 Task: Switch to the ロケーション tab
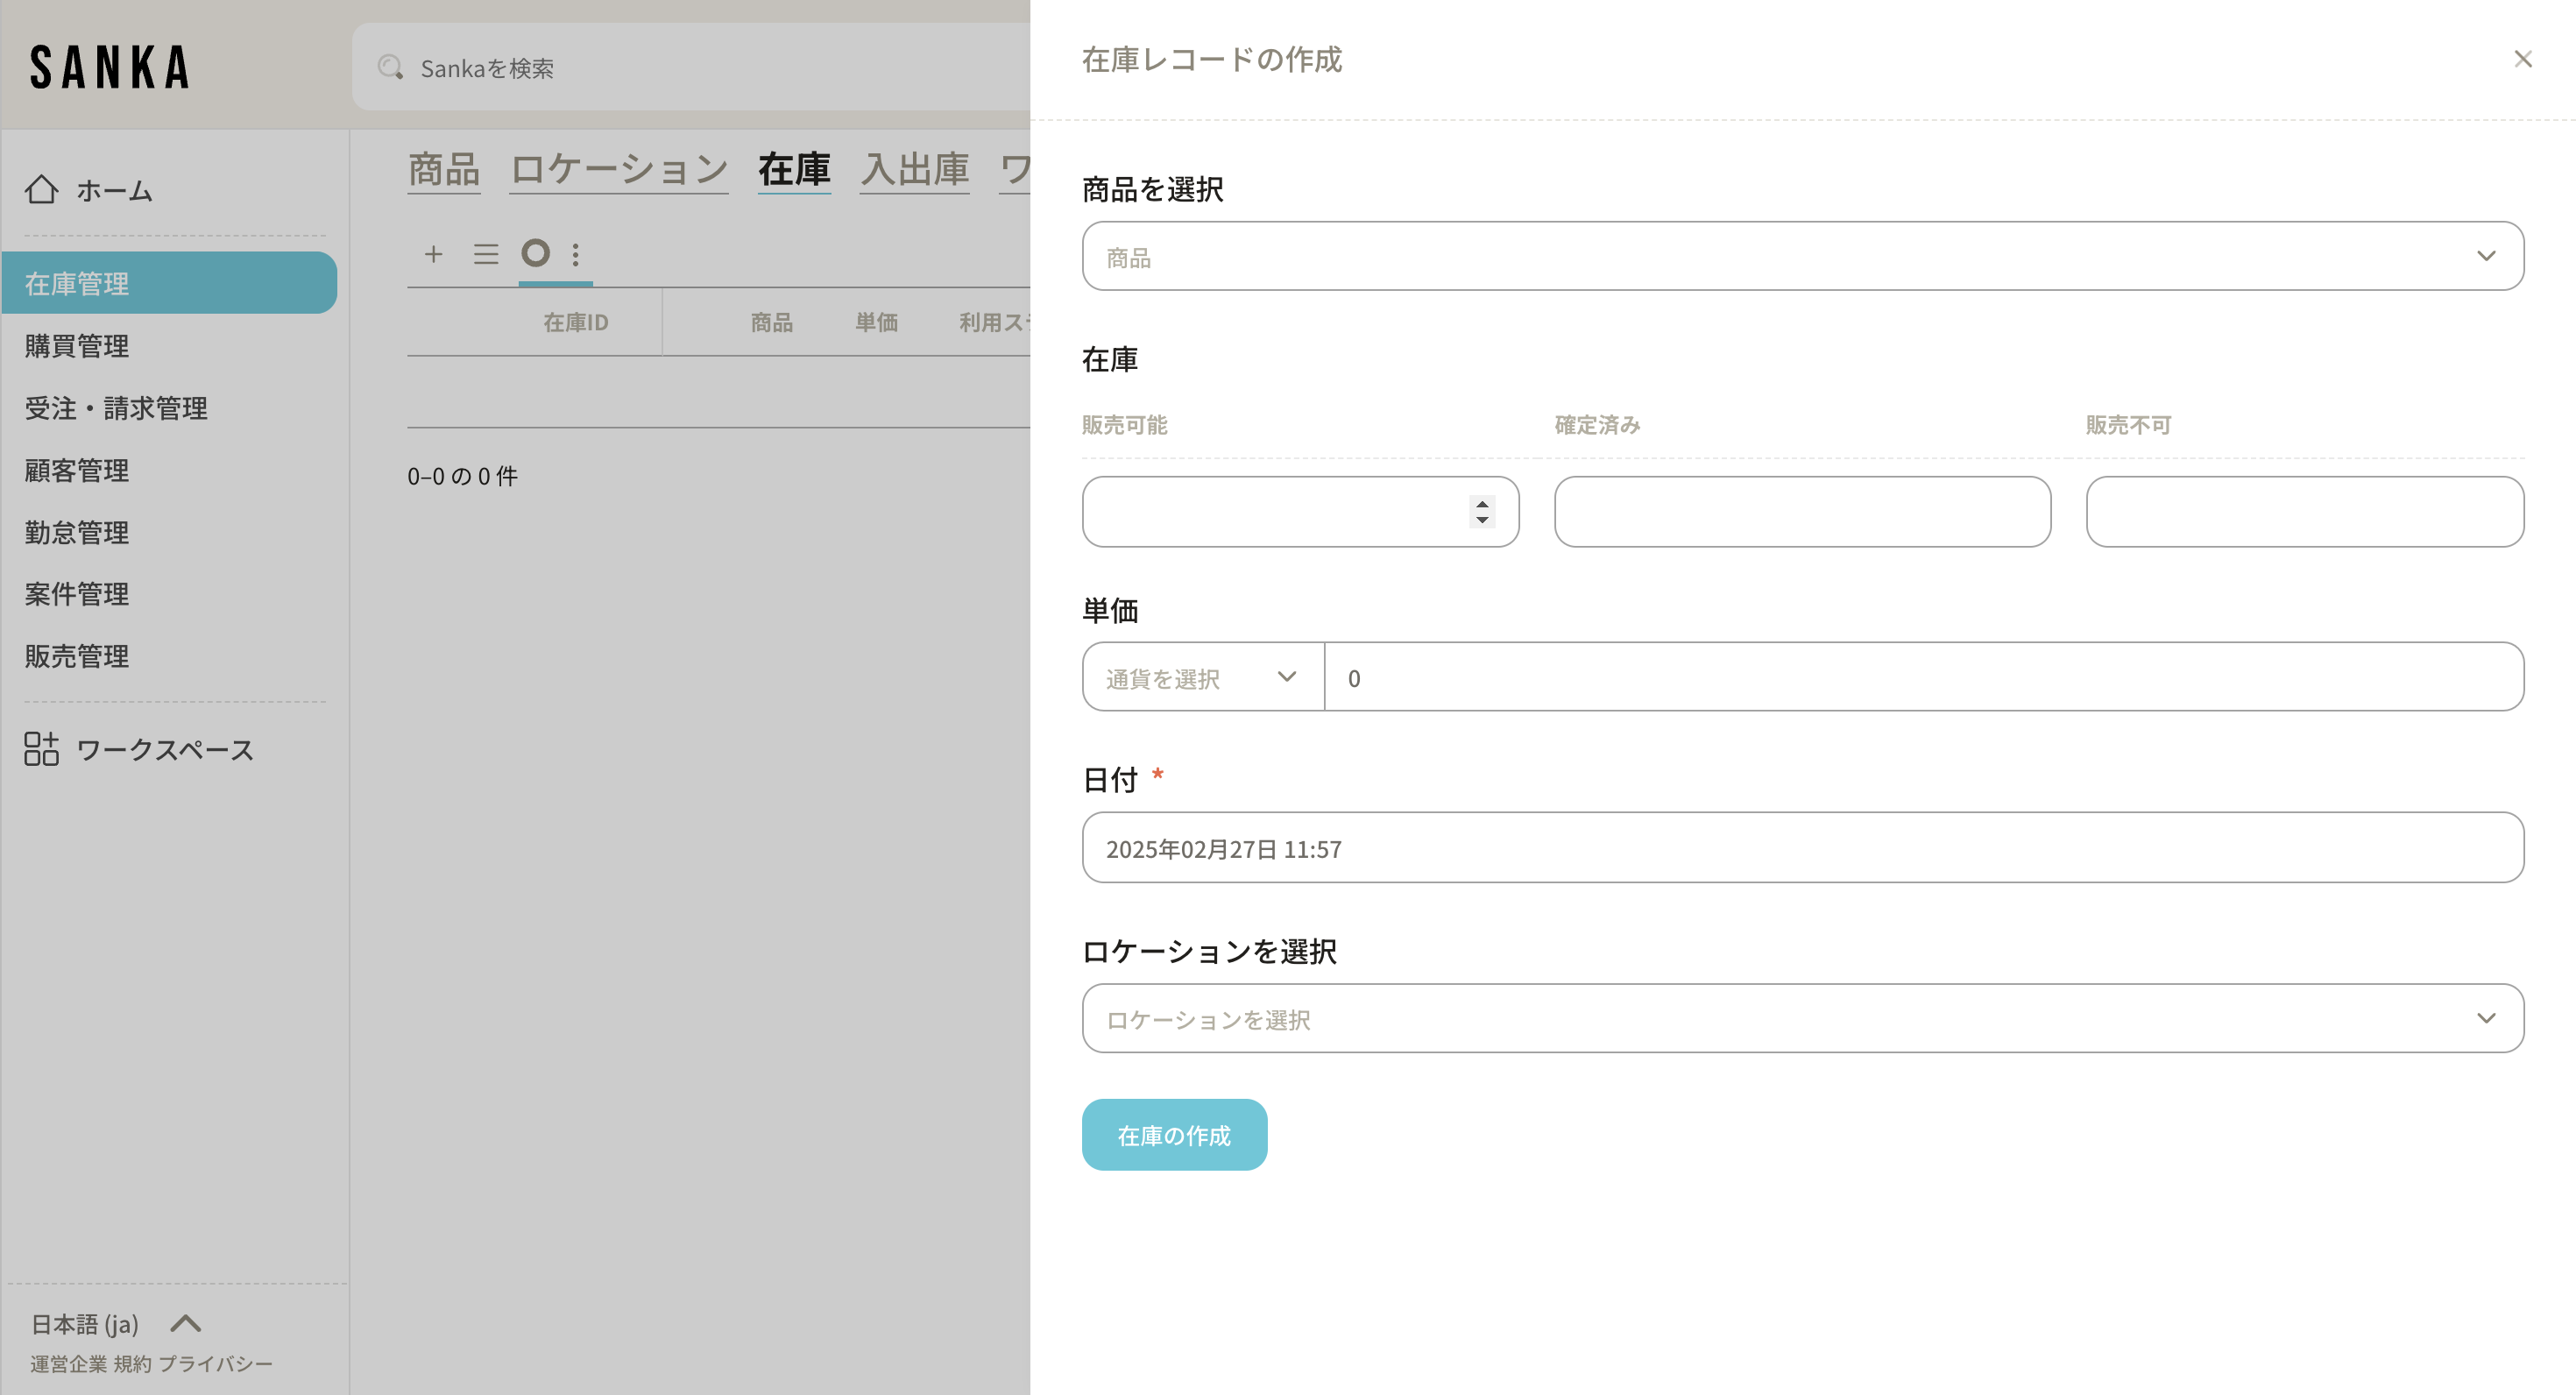click(619, 170)
